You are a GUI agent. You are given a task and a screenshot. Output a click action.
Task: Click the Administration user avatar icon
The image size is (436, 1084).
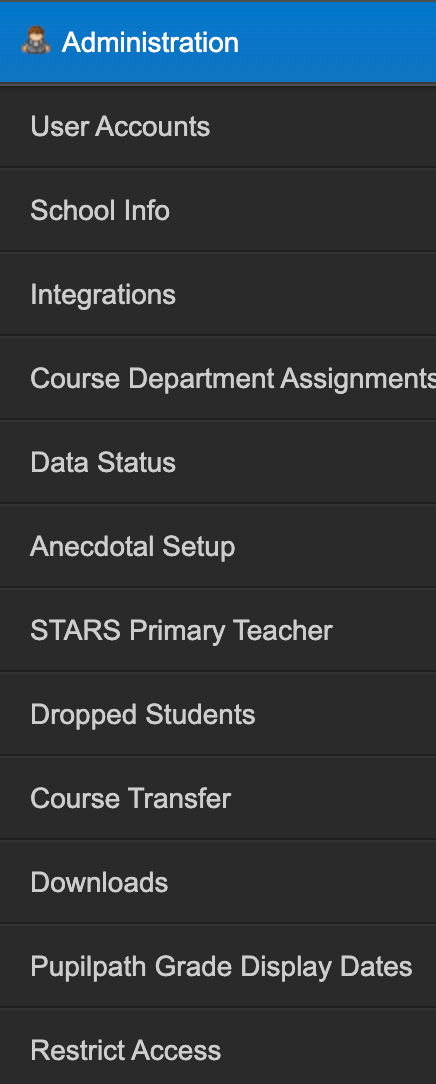click(x=36, y=41)
